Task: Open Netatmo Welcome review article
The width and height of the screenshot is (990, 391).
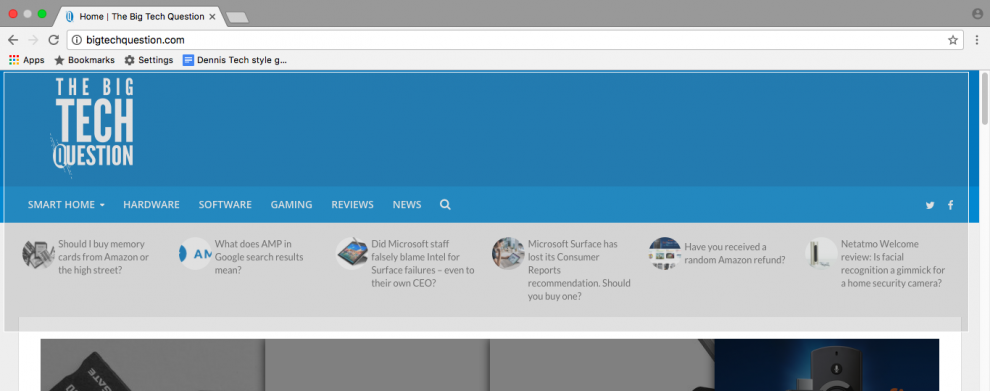Action: tap(893, 263)
